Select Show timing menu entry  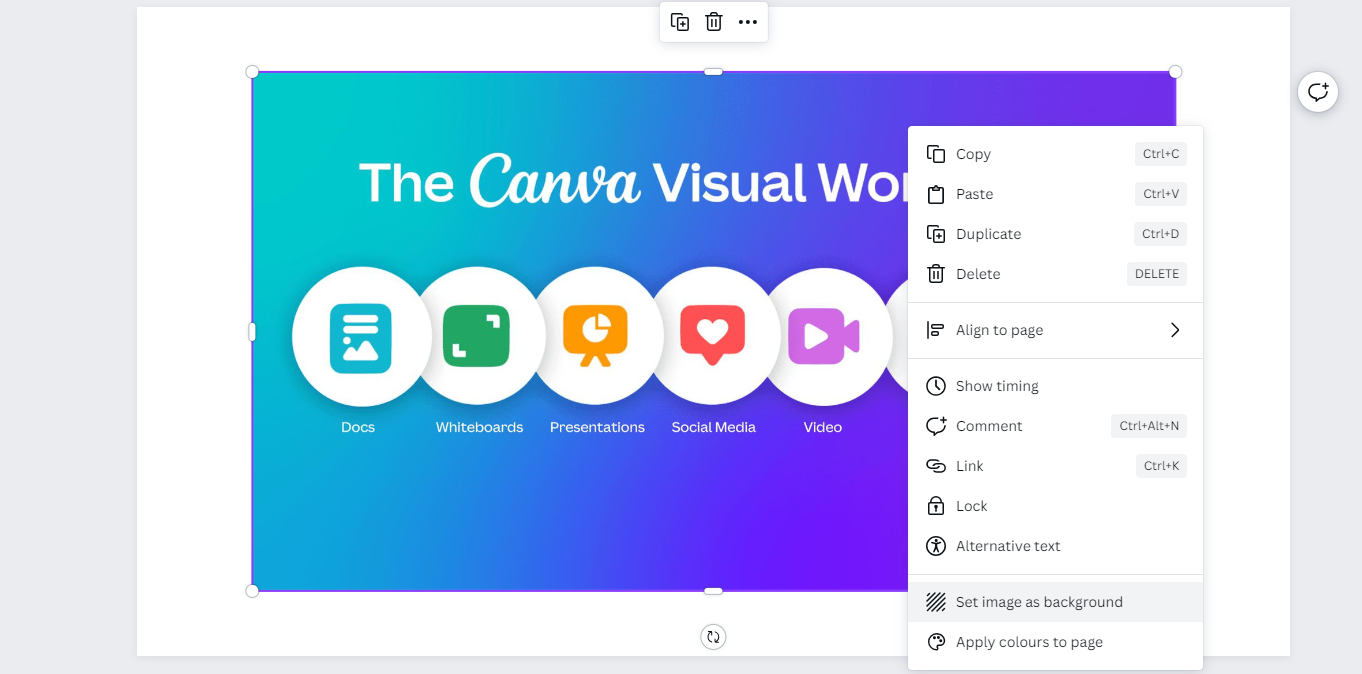pyautogui.click(x=1055, y=386)
